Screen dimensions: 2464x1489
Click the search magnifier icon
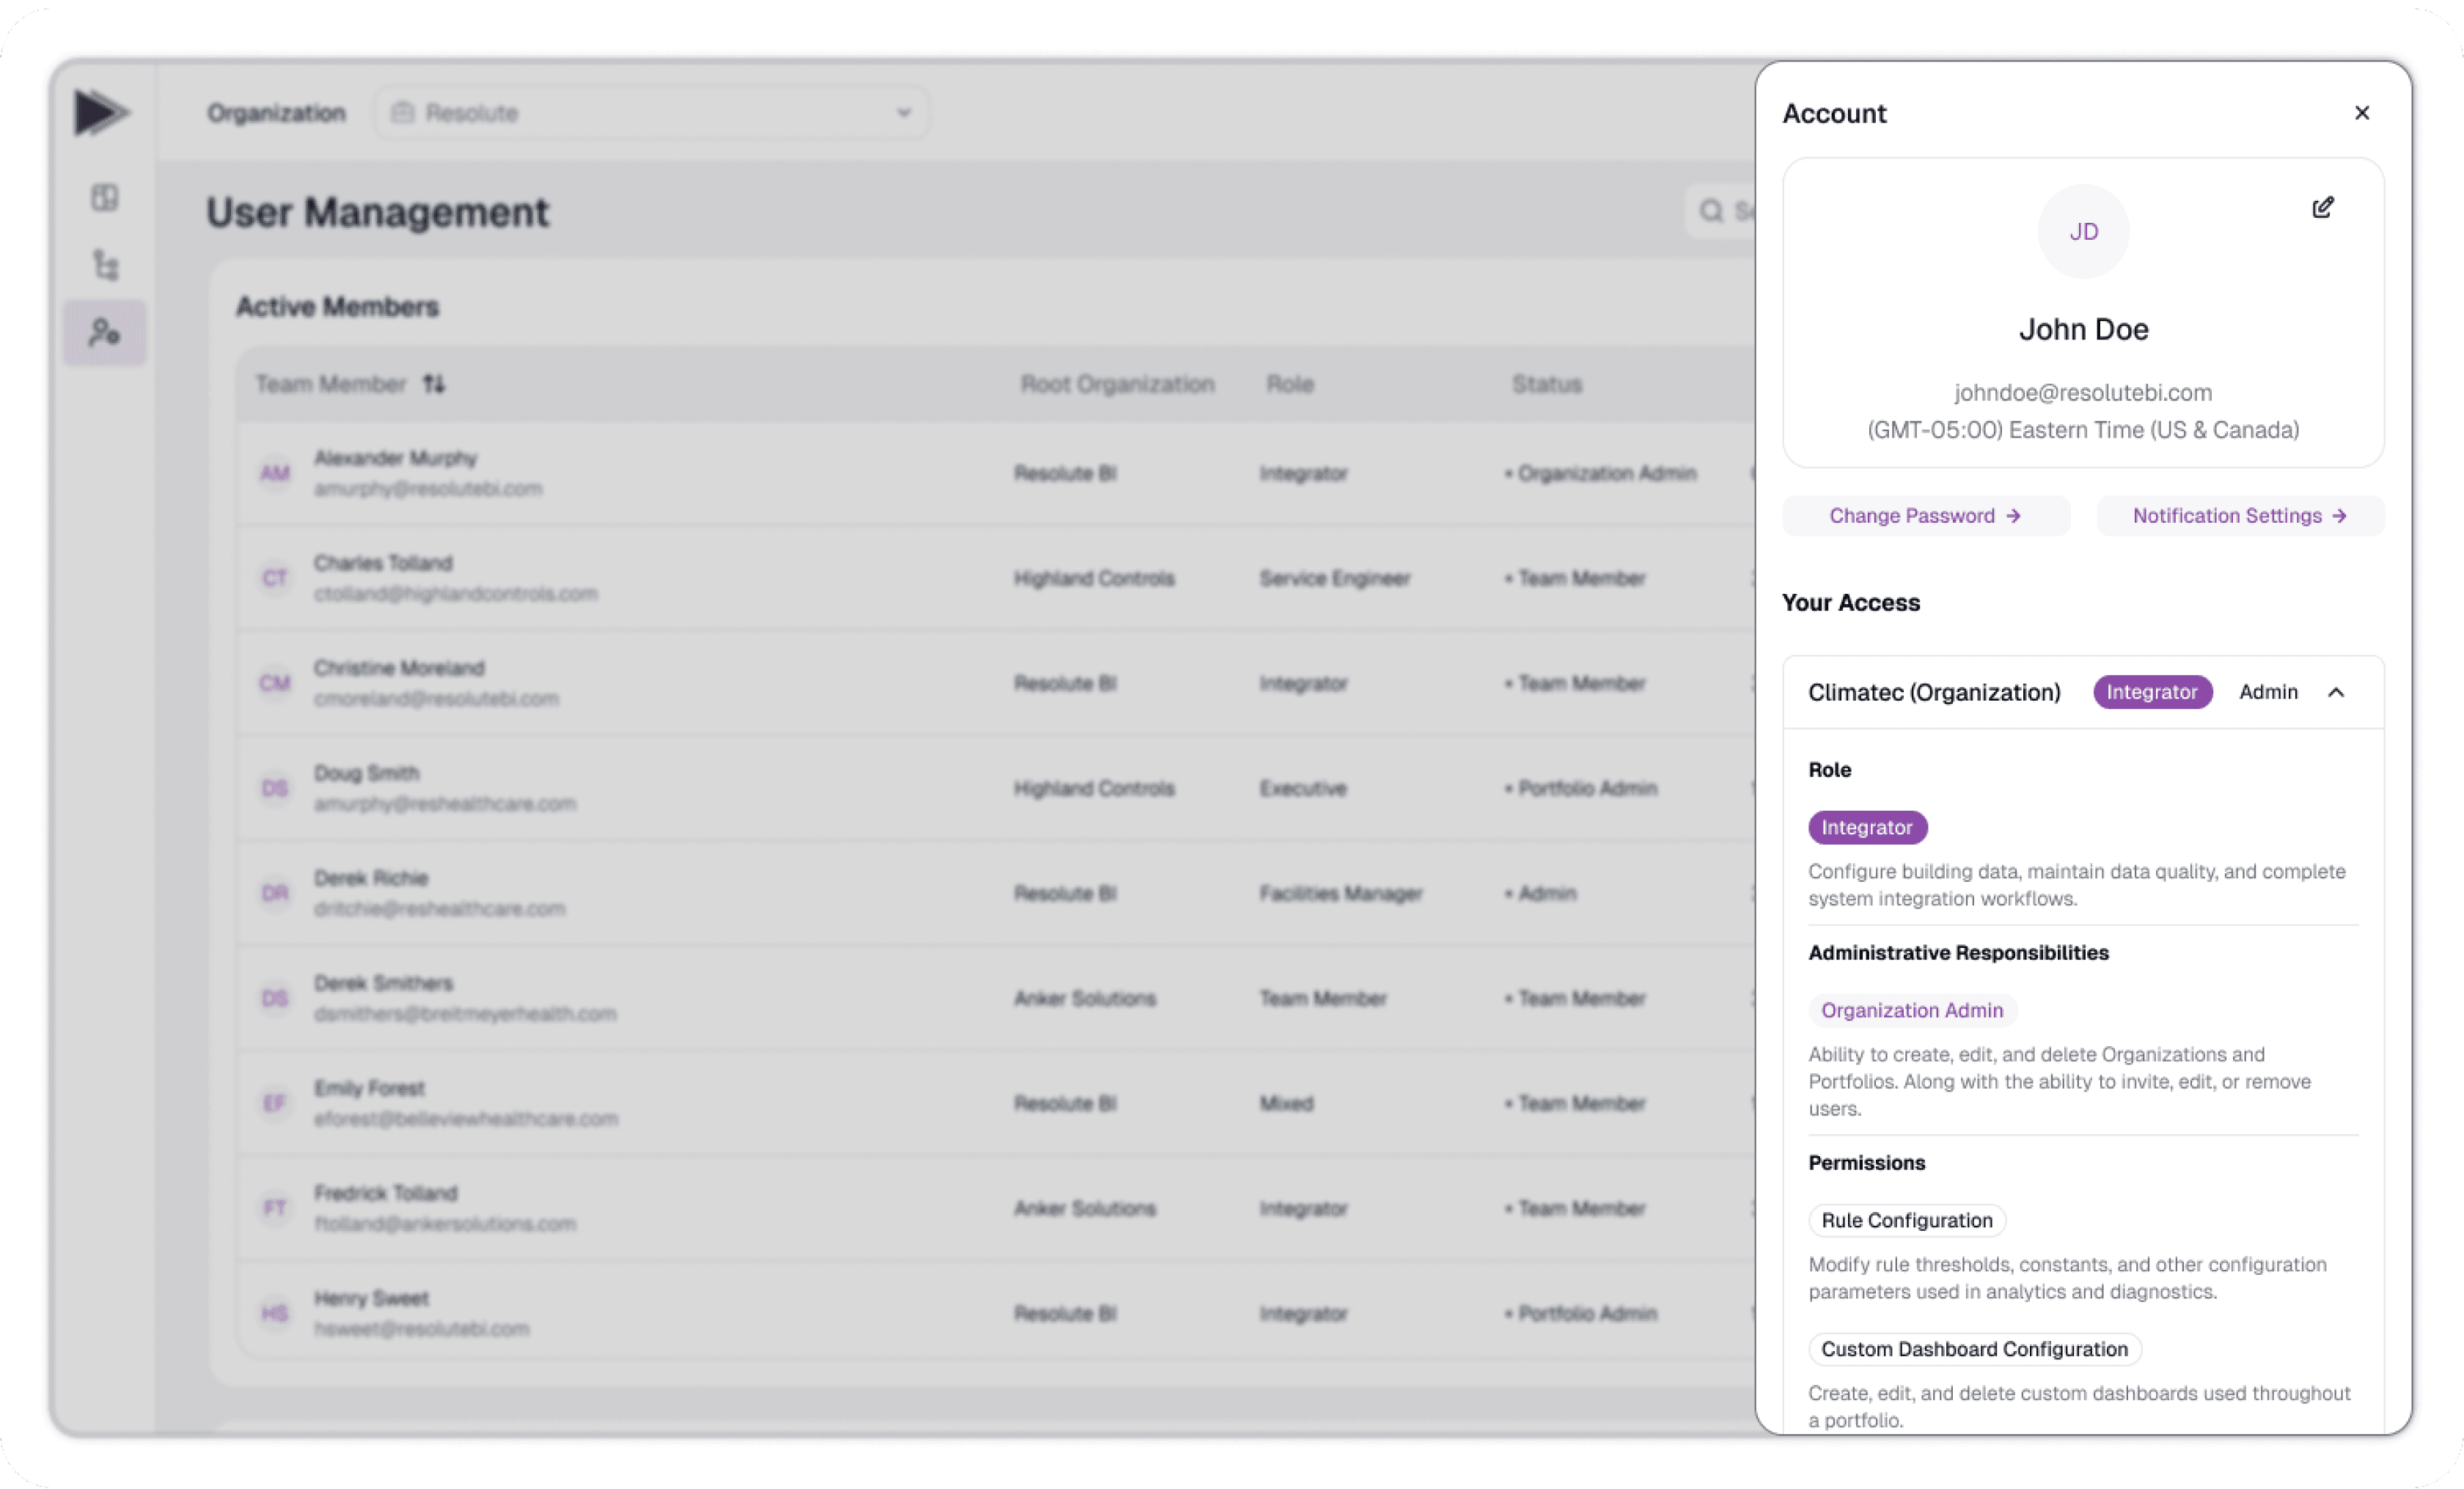tap(1711, 211)
